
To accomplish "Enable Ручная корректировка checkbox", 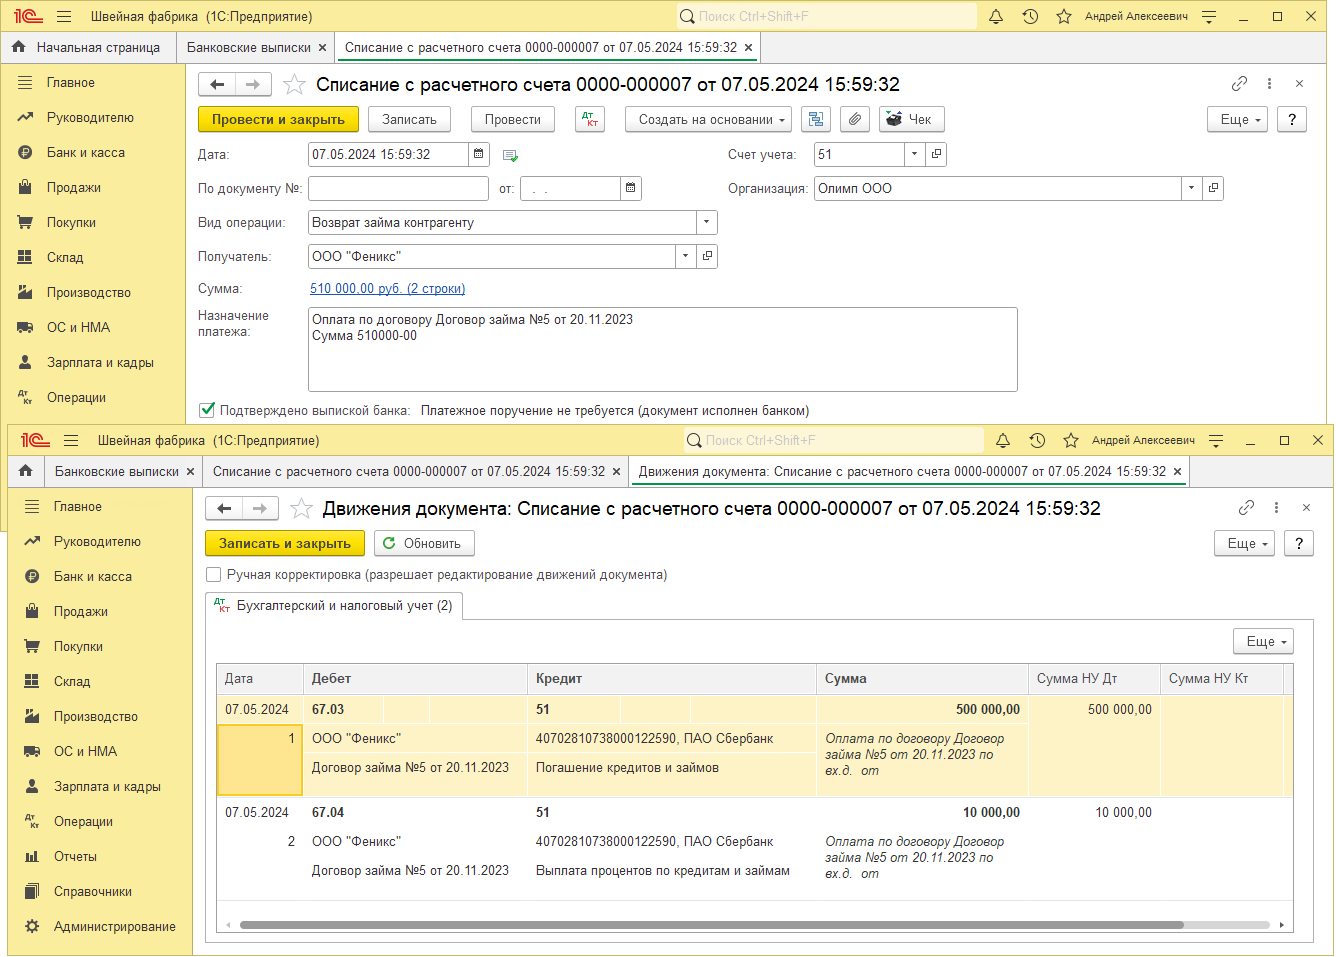I will (213, 574).
